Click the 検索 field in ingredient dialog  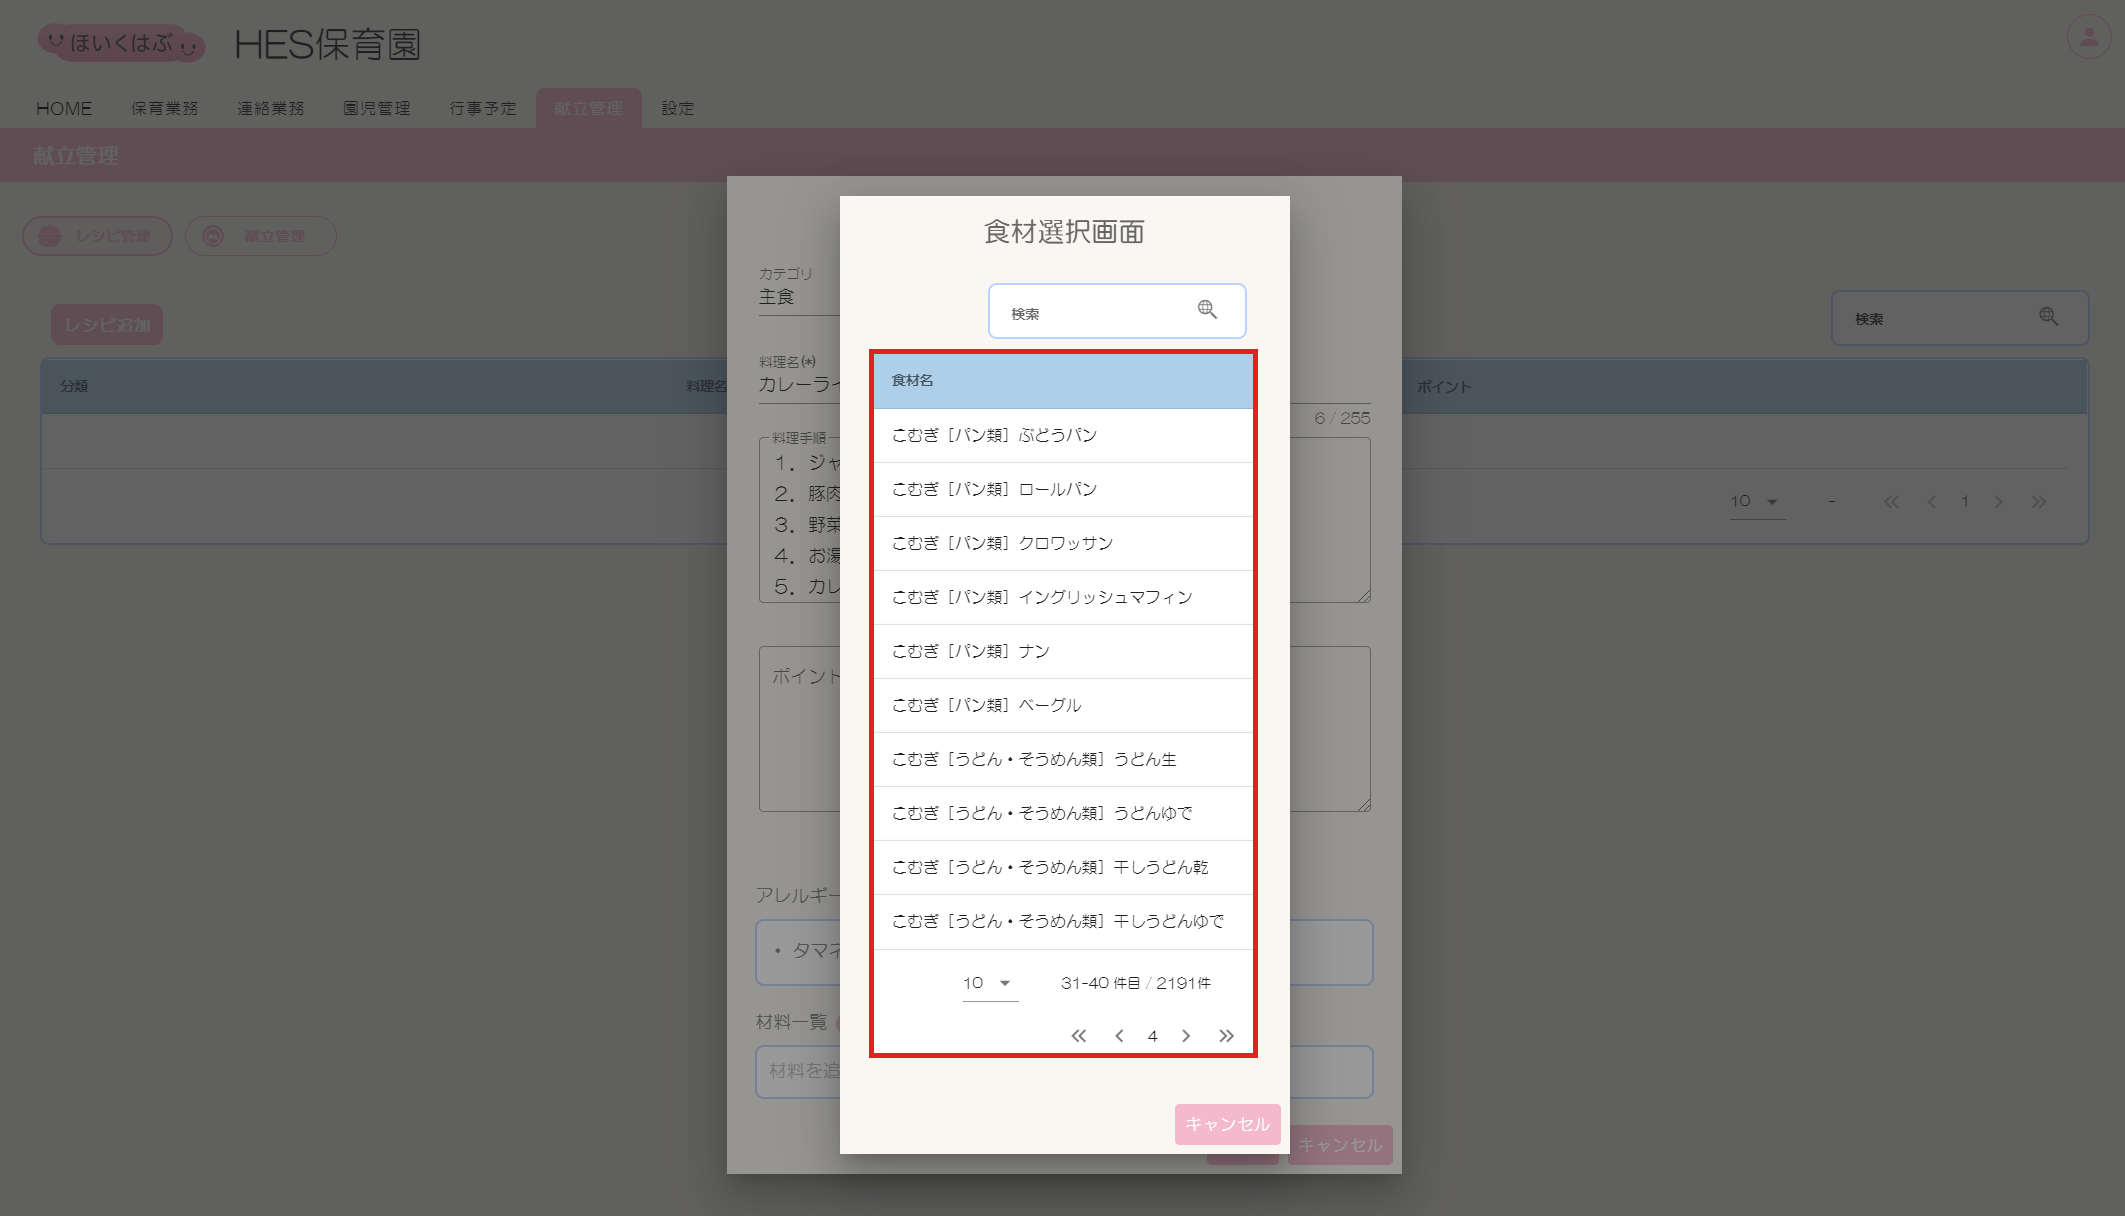[x=1117, y=311]
